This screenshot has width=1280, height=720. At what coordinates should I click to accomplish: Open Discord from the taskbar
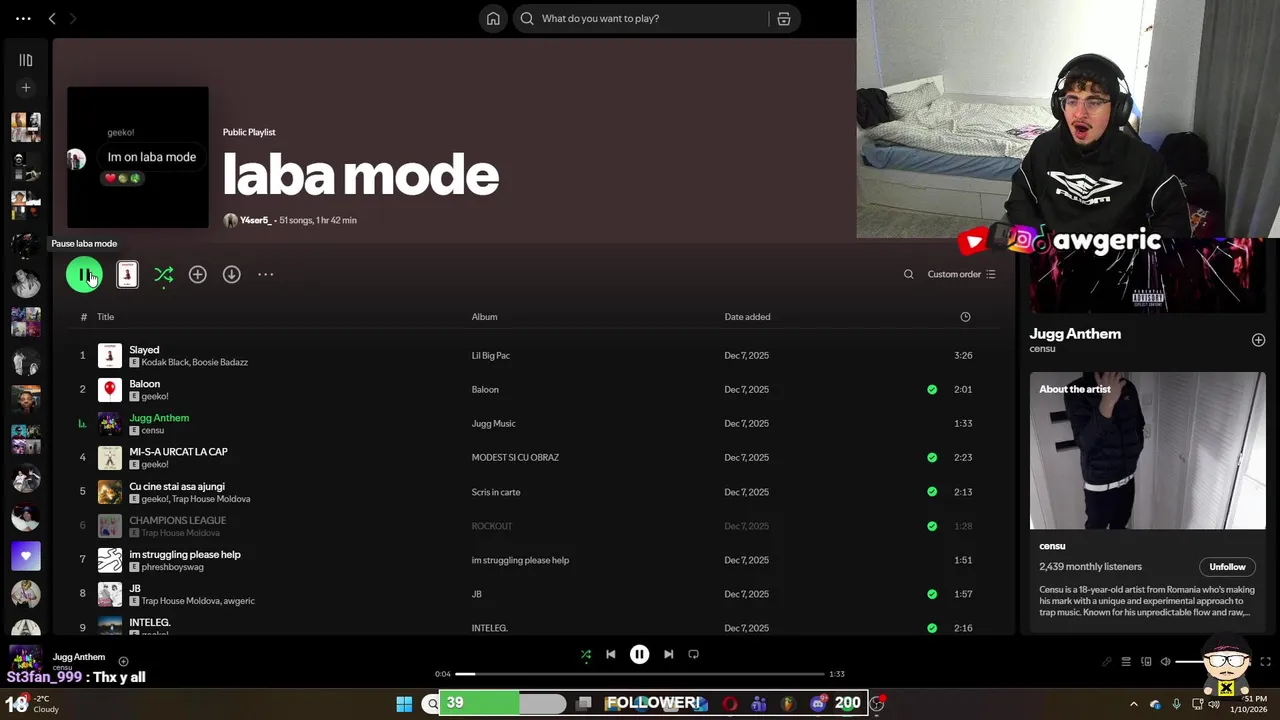click(818, 704)
